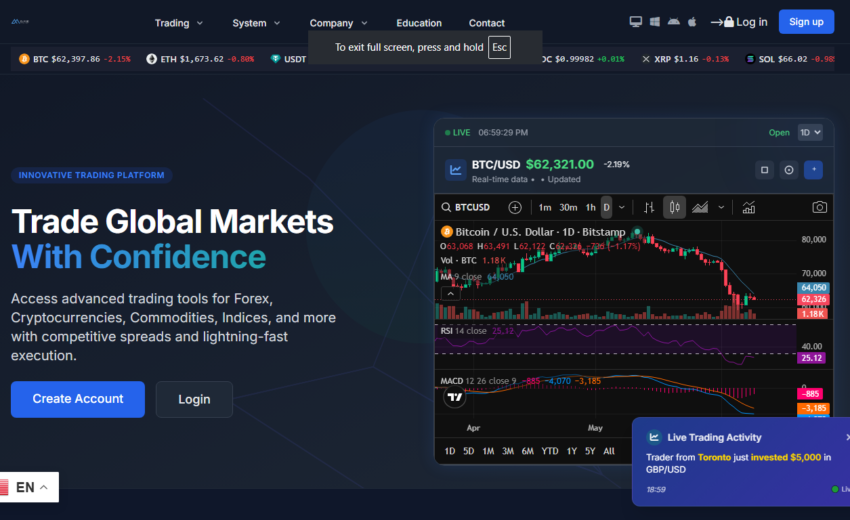Set chart range to 1M
The image size is (850, 520).
[x=488, y=451]
